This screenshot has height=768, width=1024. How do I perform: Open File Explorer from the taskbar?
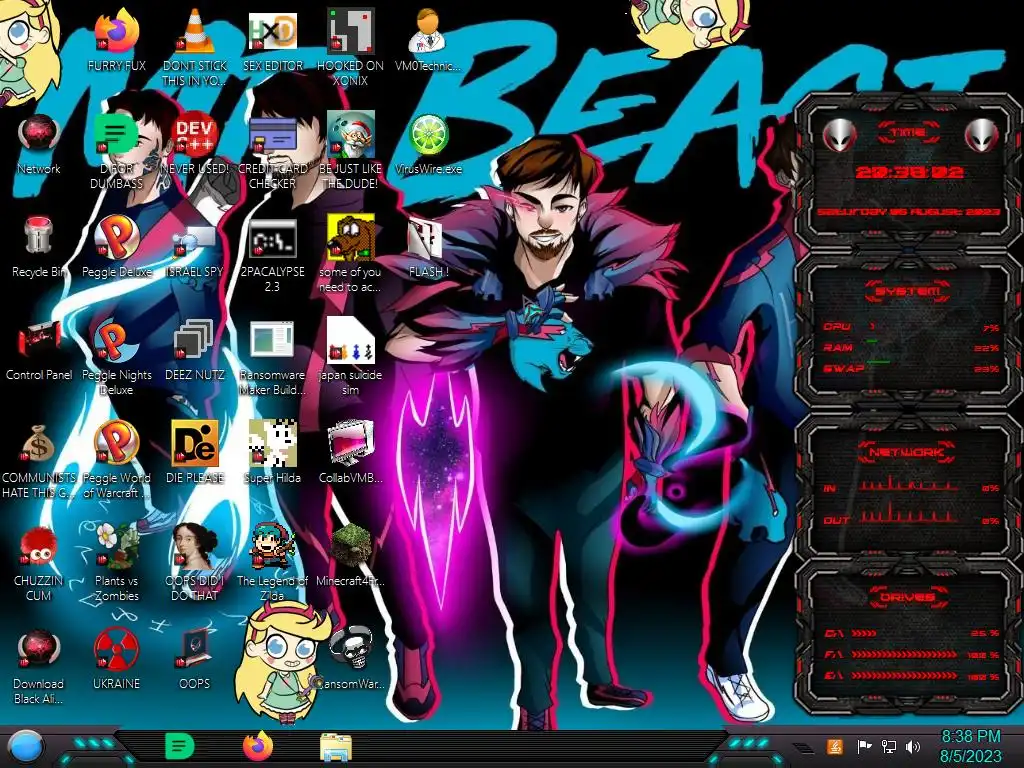[x=336, y=747]
